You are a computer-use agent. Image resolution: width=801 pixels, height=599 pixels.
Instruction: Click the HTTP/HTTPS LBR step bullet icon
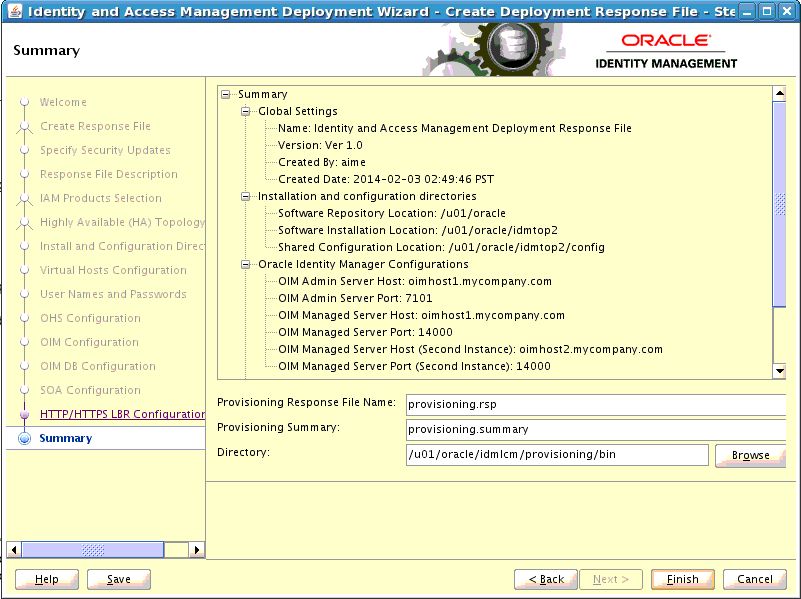click(x=25, y=414)
